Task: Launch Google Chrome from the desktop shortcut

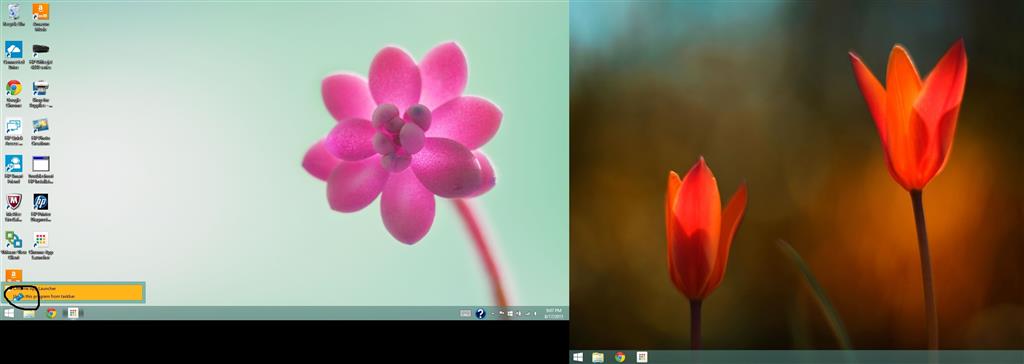Action: pos(14,93)
